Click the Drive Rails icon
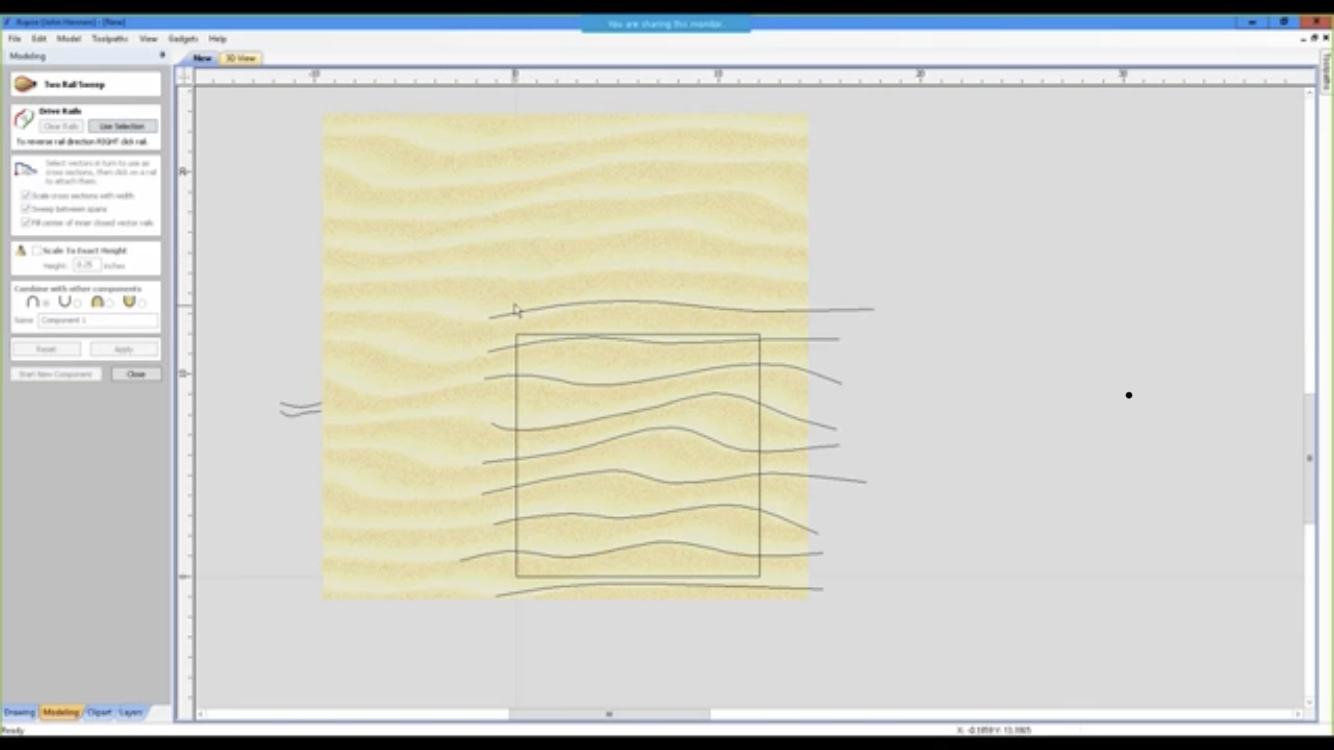The width and height of the screenshot is (1334, 750). click(24, 120)
